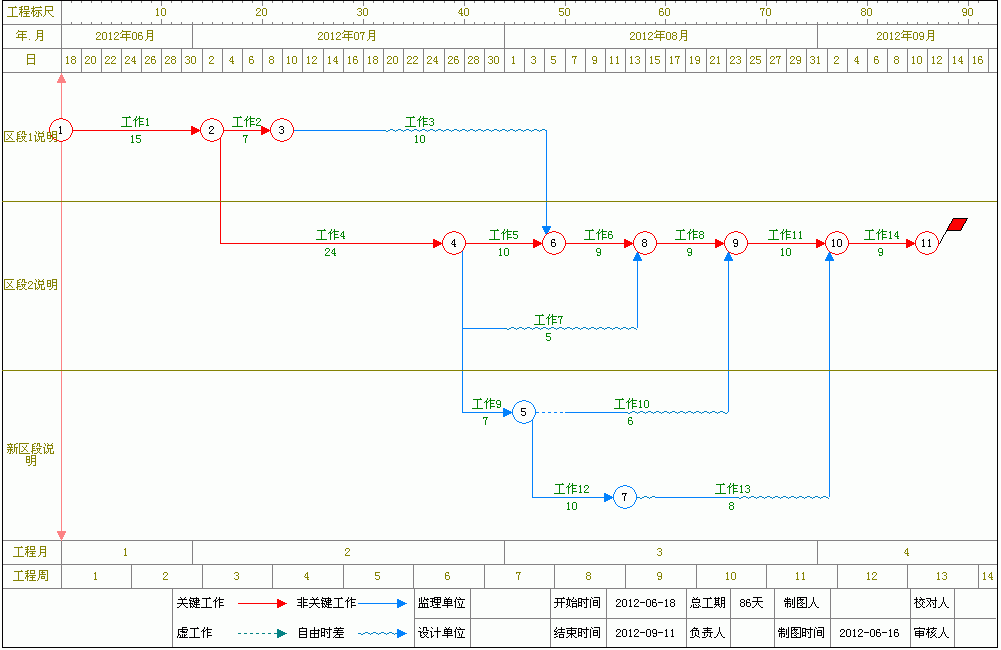This screenshot has height=650, width=1001.
Task: Click the 2012年07月 month header
Action: click(348, 36)
